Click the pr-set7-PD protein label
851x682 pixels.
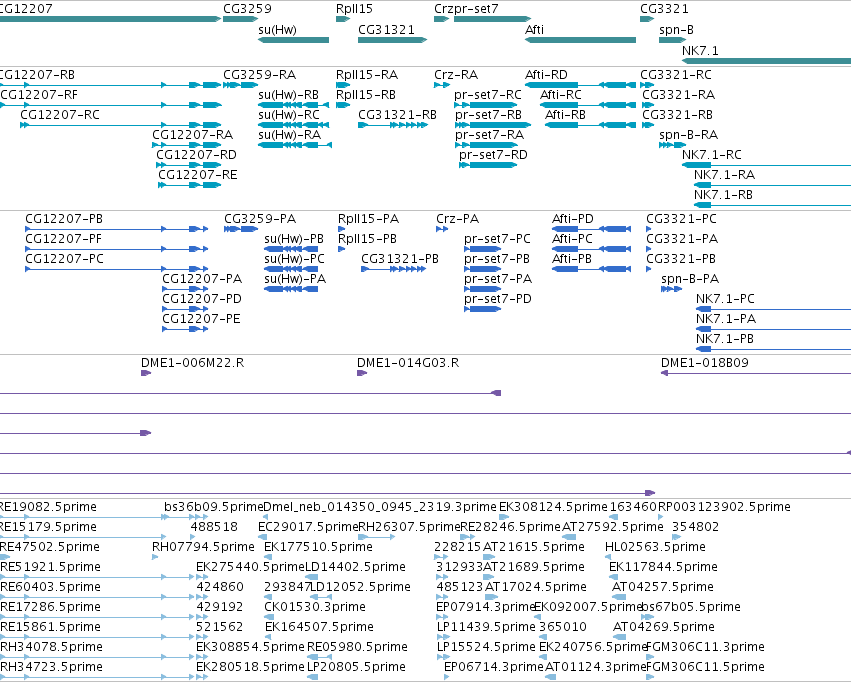(498, 299)
